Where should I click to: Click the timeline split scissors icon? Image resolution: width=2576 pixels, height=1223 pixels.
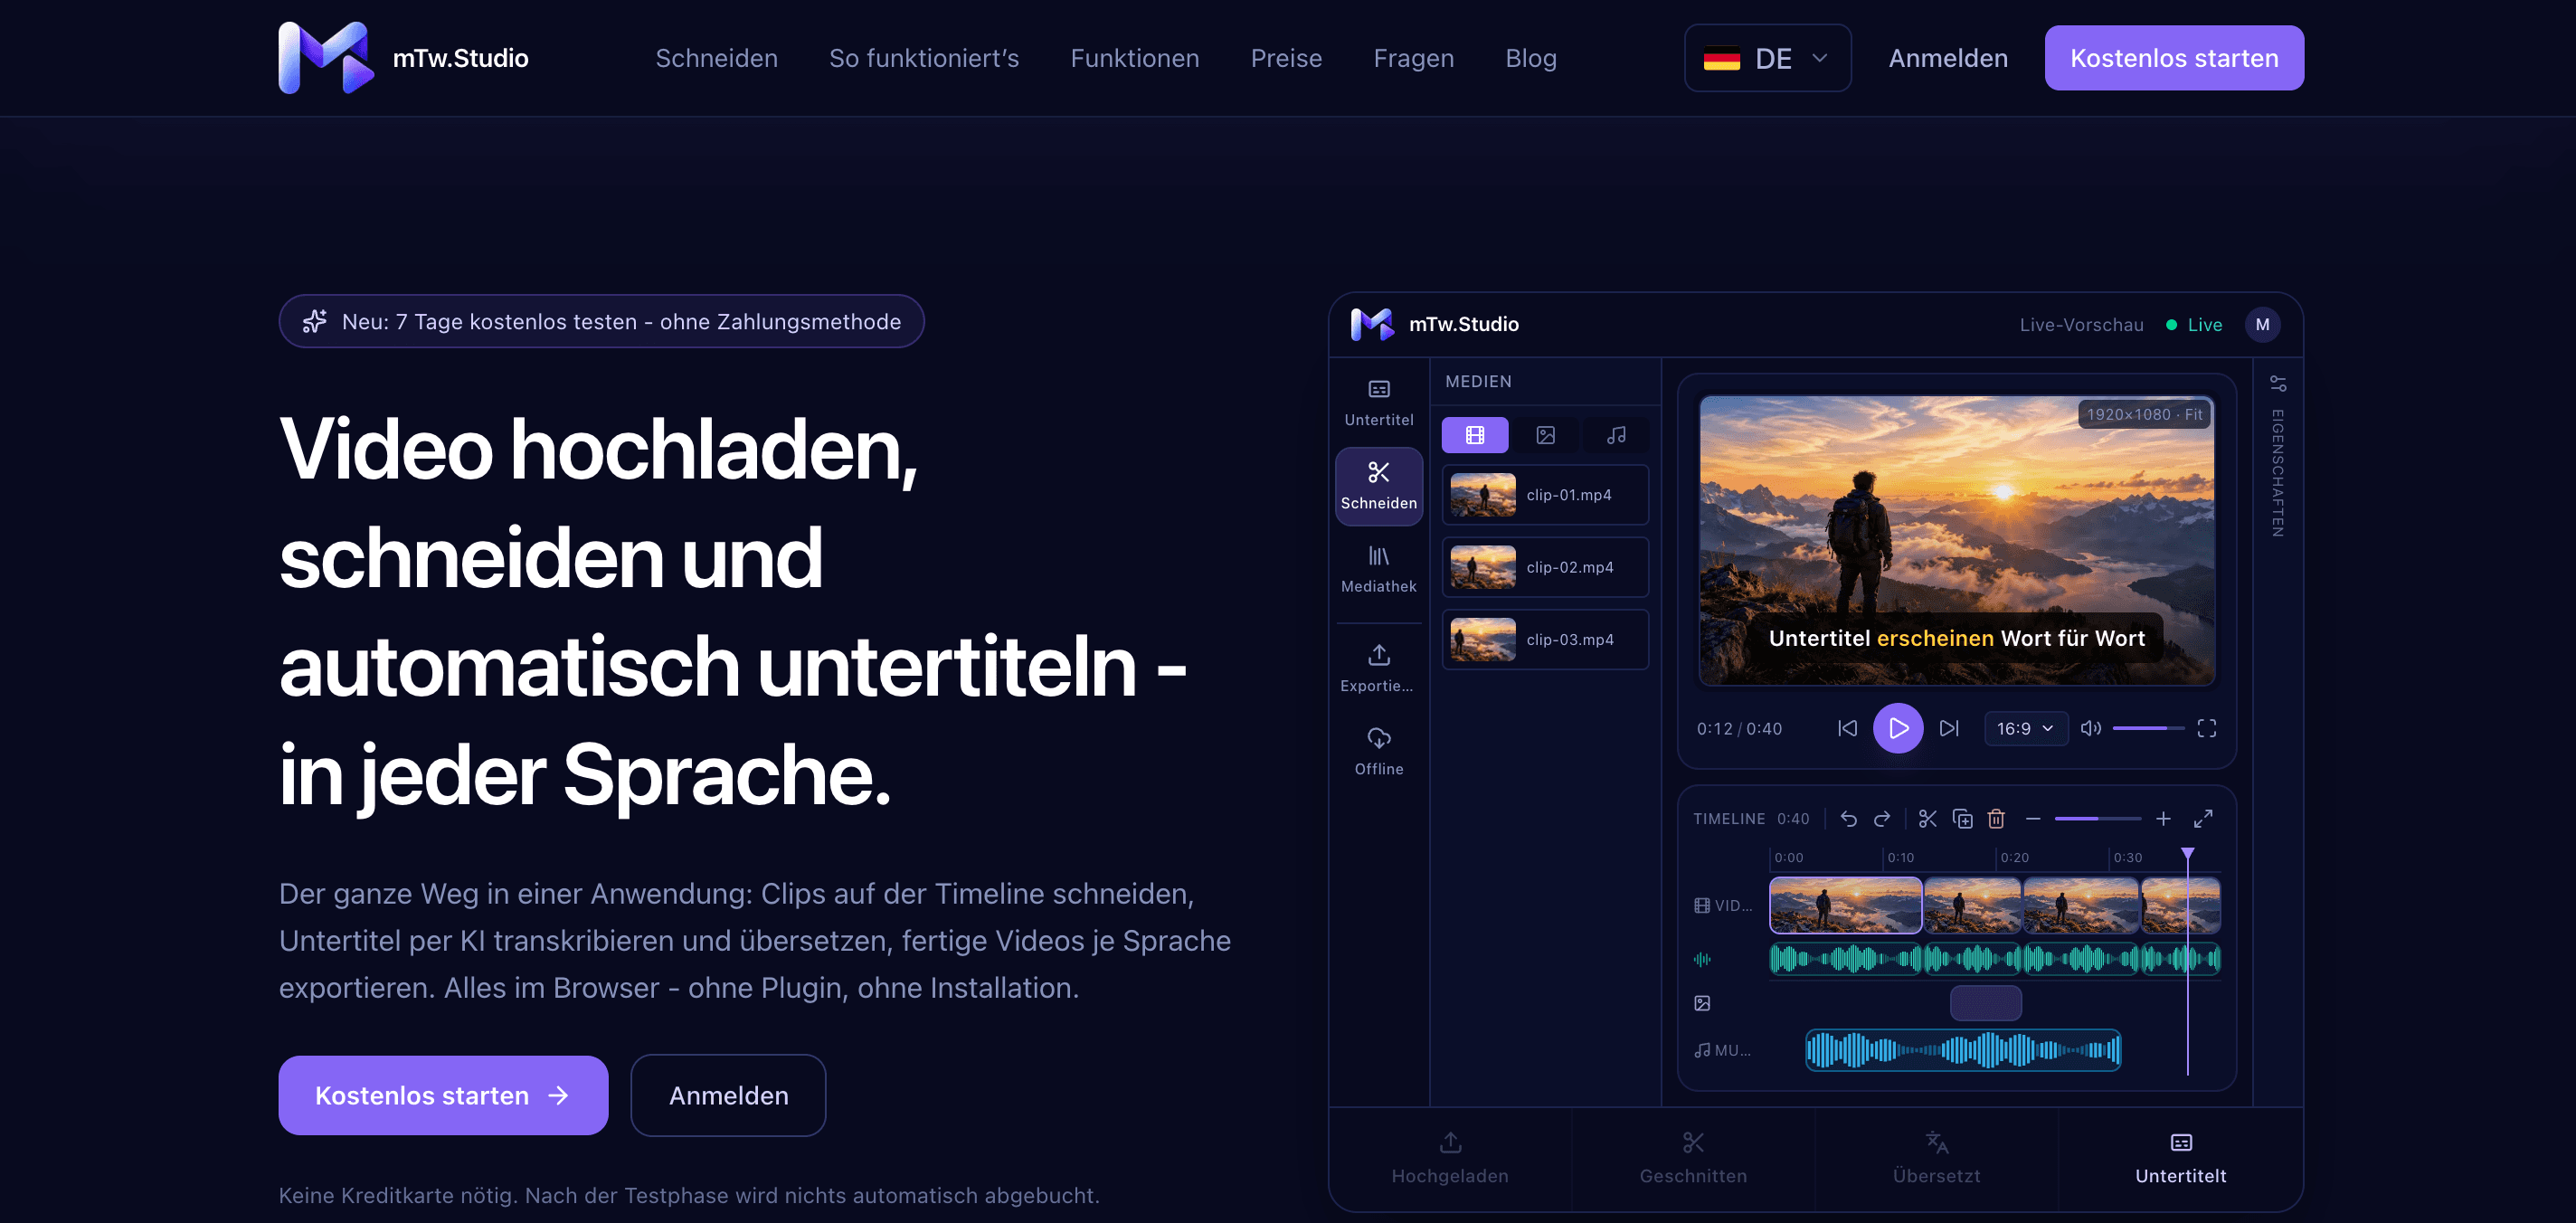[x=1927, y=819]
